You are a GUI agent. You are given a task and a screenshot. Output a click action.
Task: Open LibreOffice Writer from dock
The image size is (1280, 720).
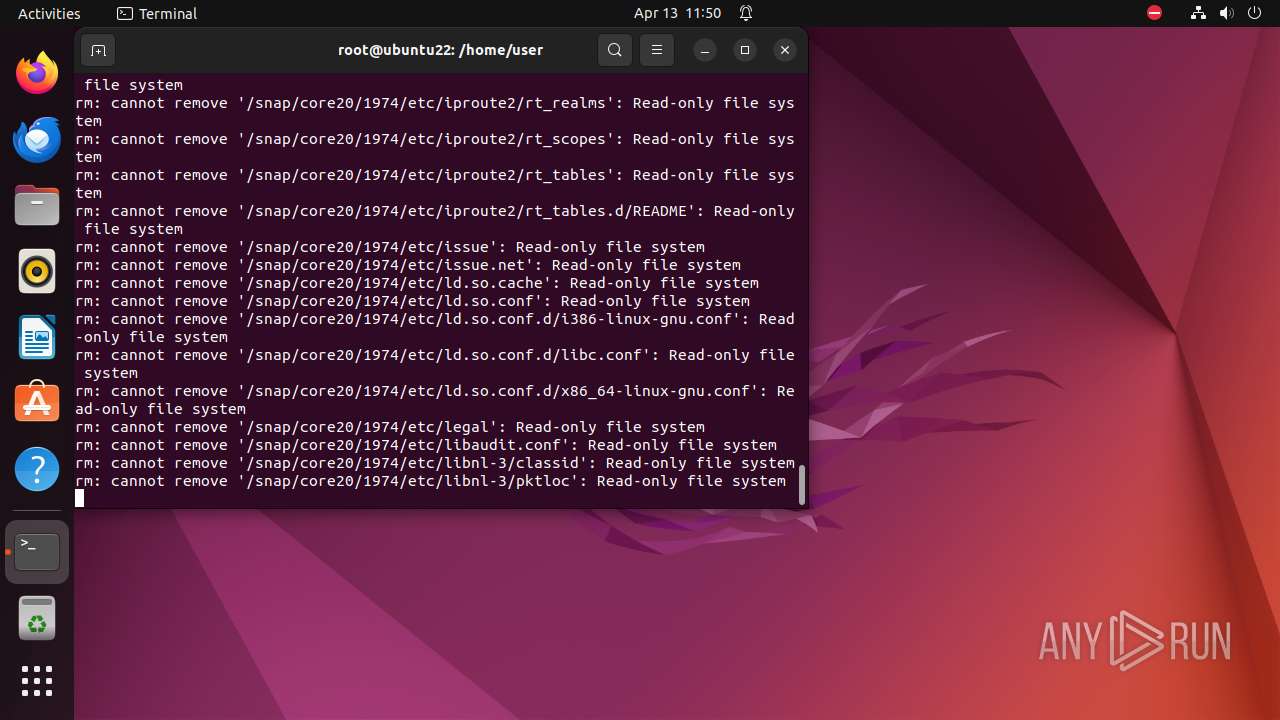(x=37, y=337)
